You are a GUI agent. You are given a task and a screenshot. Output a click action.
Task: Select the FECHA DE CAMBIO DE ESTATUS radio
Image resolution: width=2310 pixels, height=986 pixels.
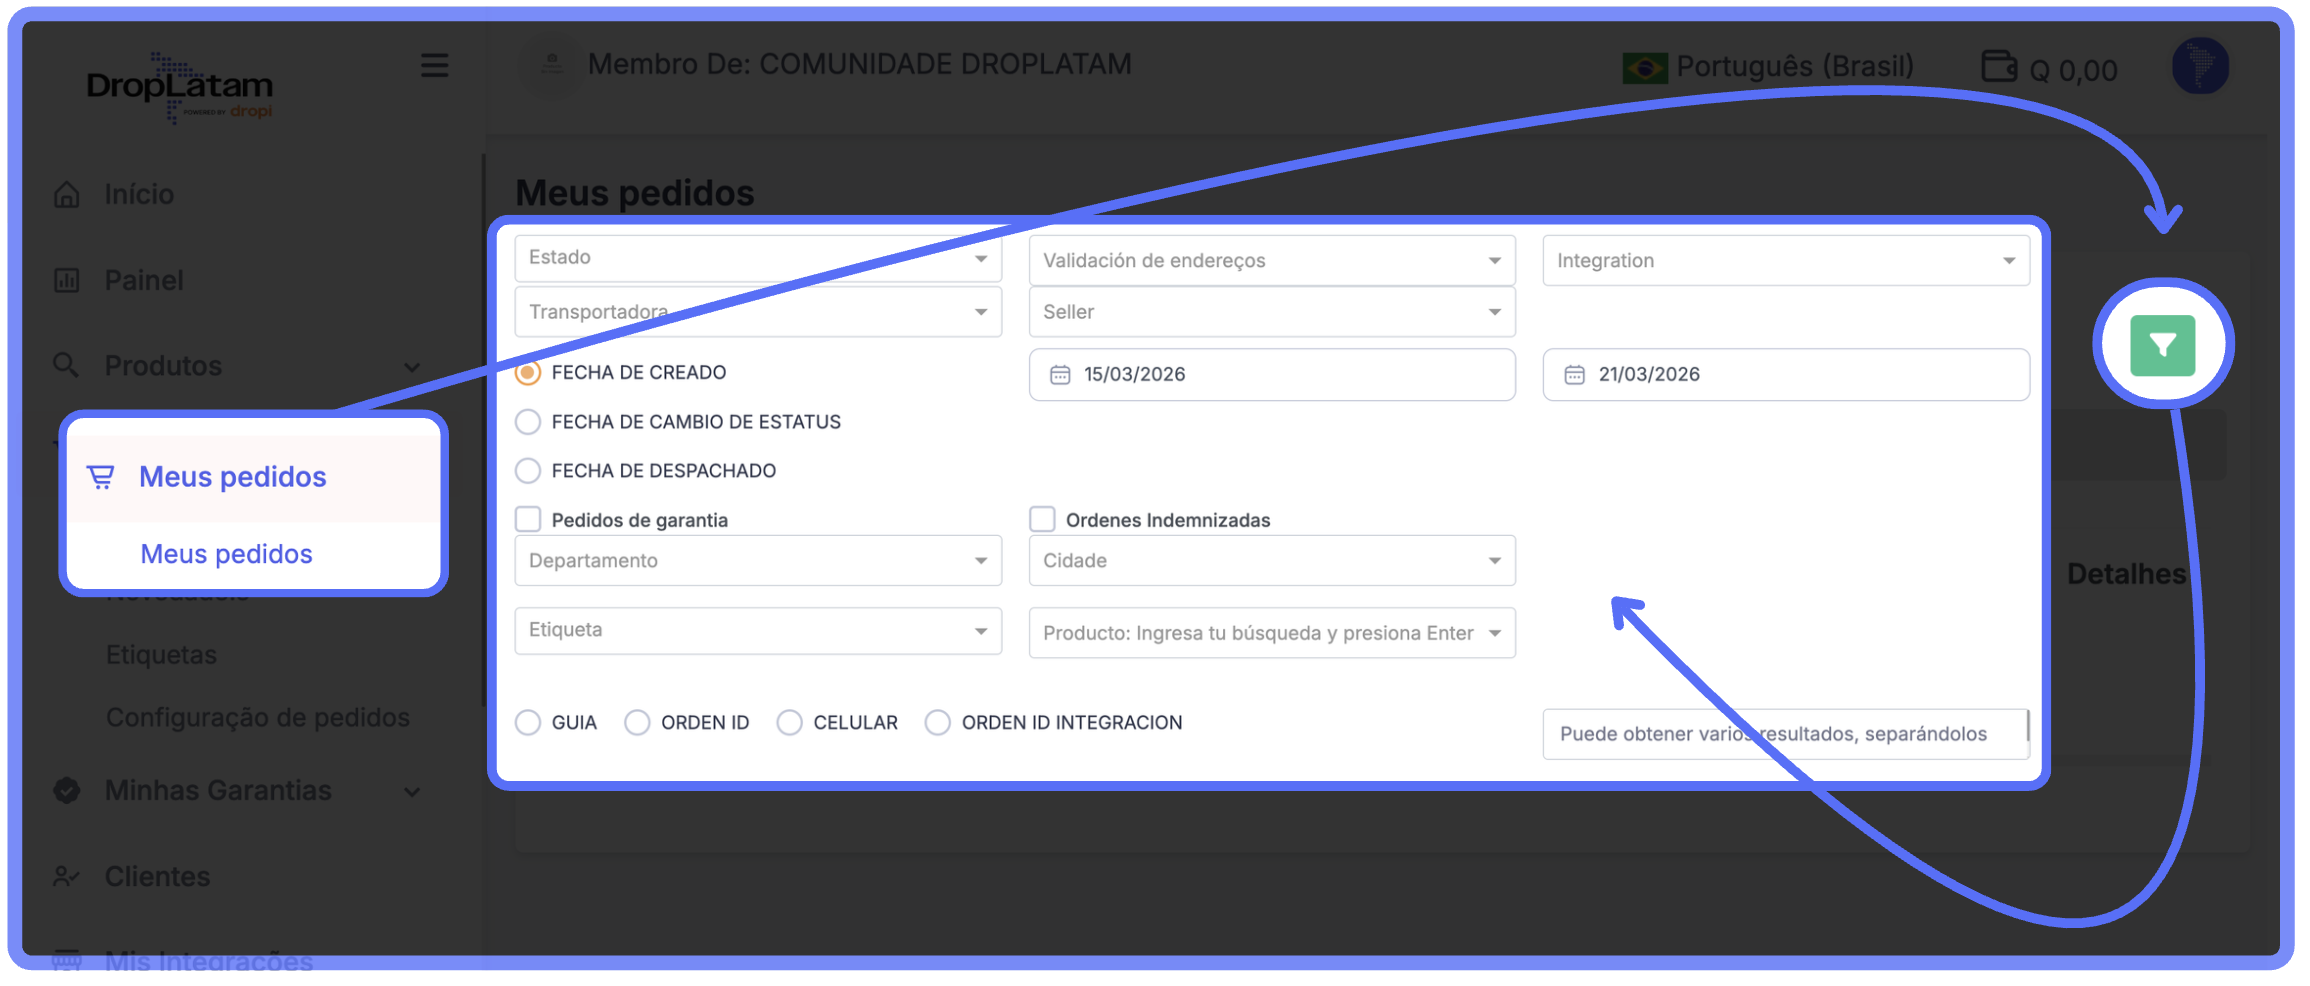(x=528, y=422)
